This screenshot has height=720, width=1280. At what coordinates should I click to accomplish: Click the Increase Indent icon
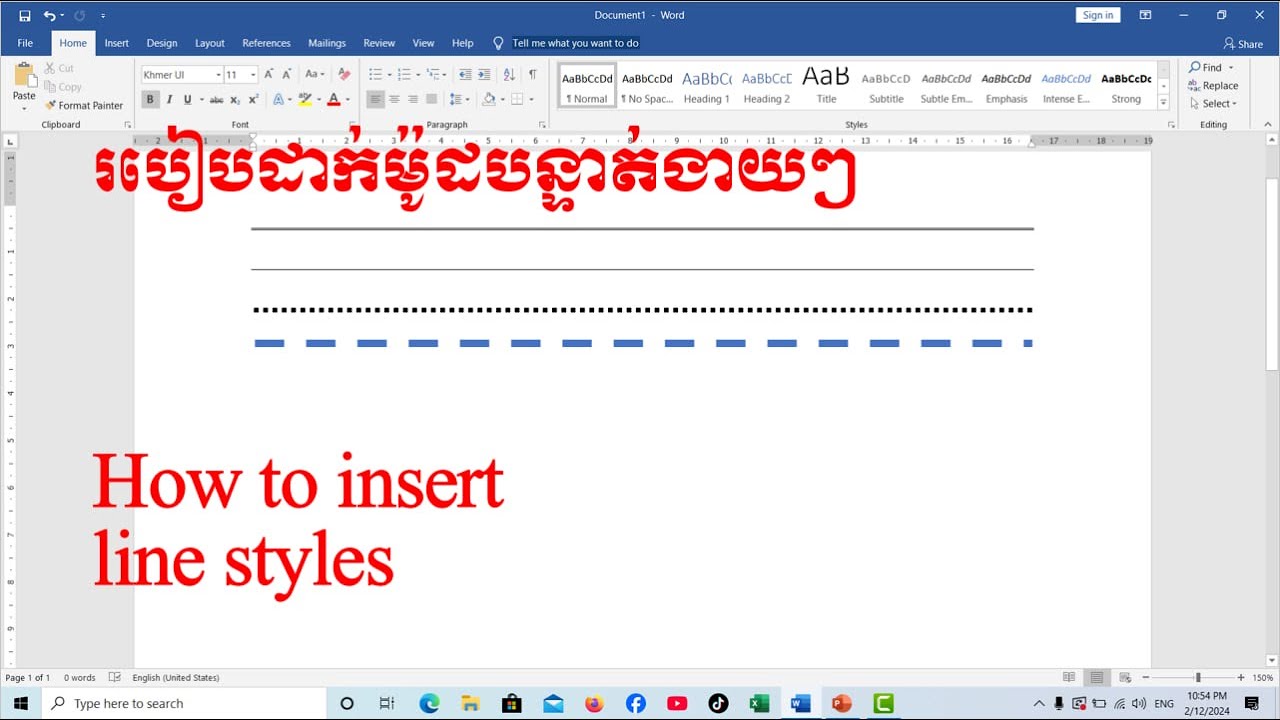[x=484, y=74]
